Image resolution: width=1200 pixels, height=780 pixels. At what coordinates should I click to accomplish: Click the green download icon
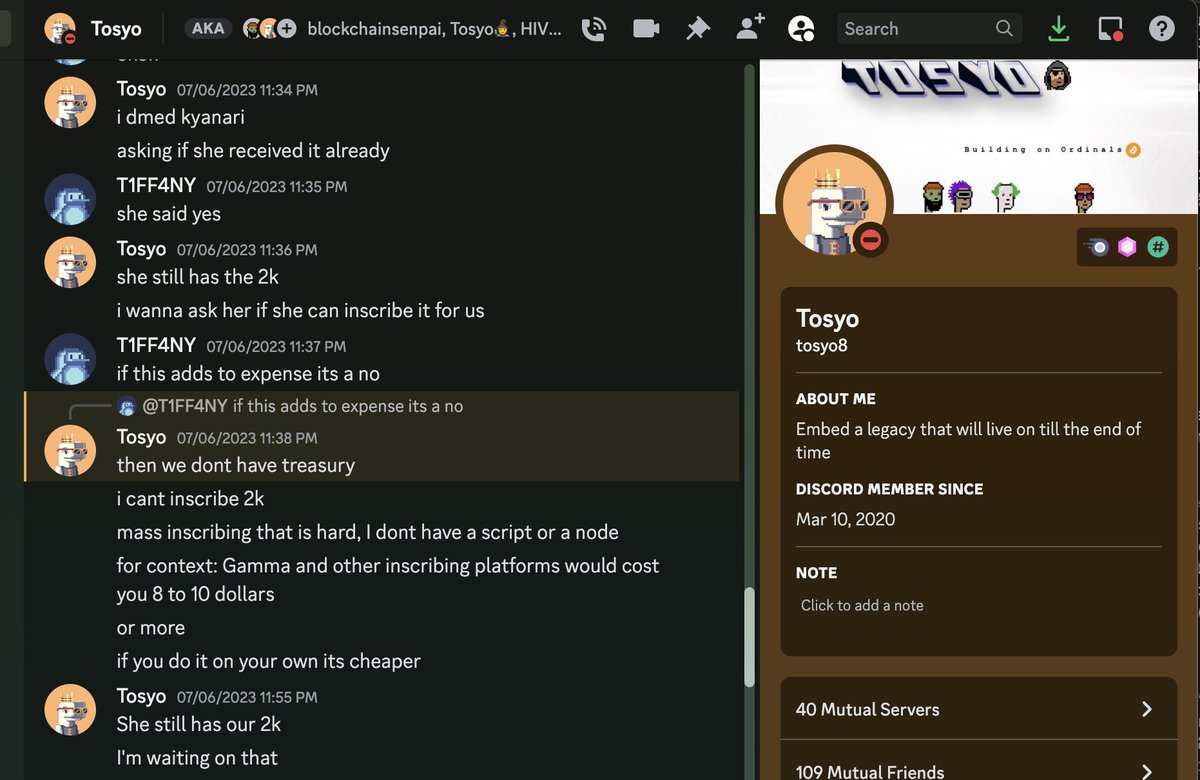[1058, 29]
